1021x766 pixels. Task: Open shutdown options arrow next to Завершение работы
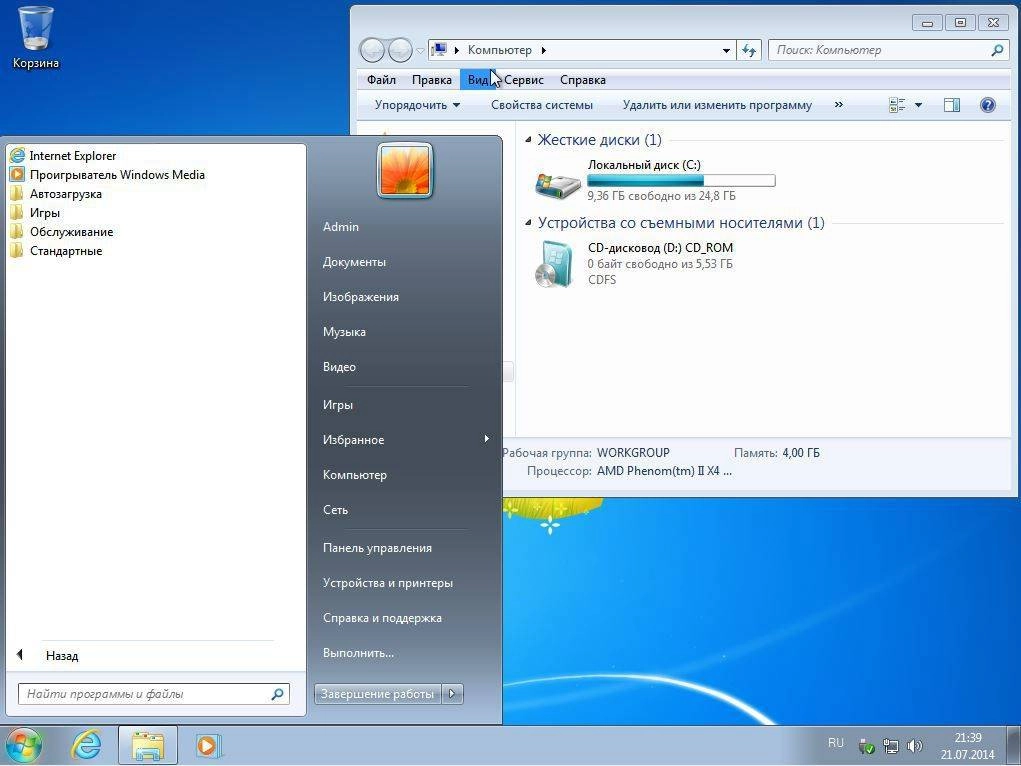click(x=453, y=694)
